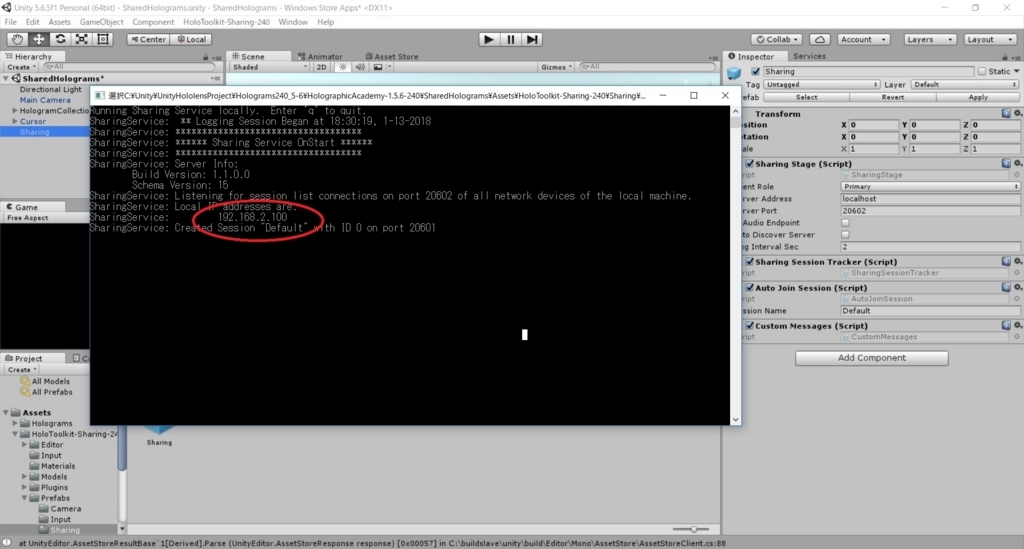
Task: Open the Layer dropdown (Default)
Action: pyautogui.click(x=965, y=84)
